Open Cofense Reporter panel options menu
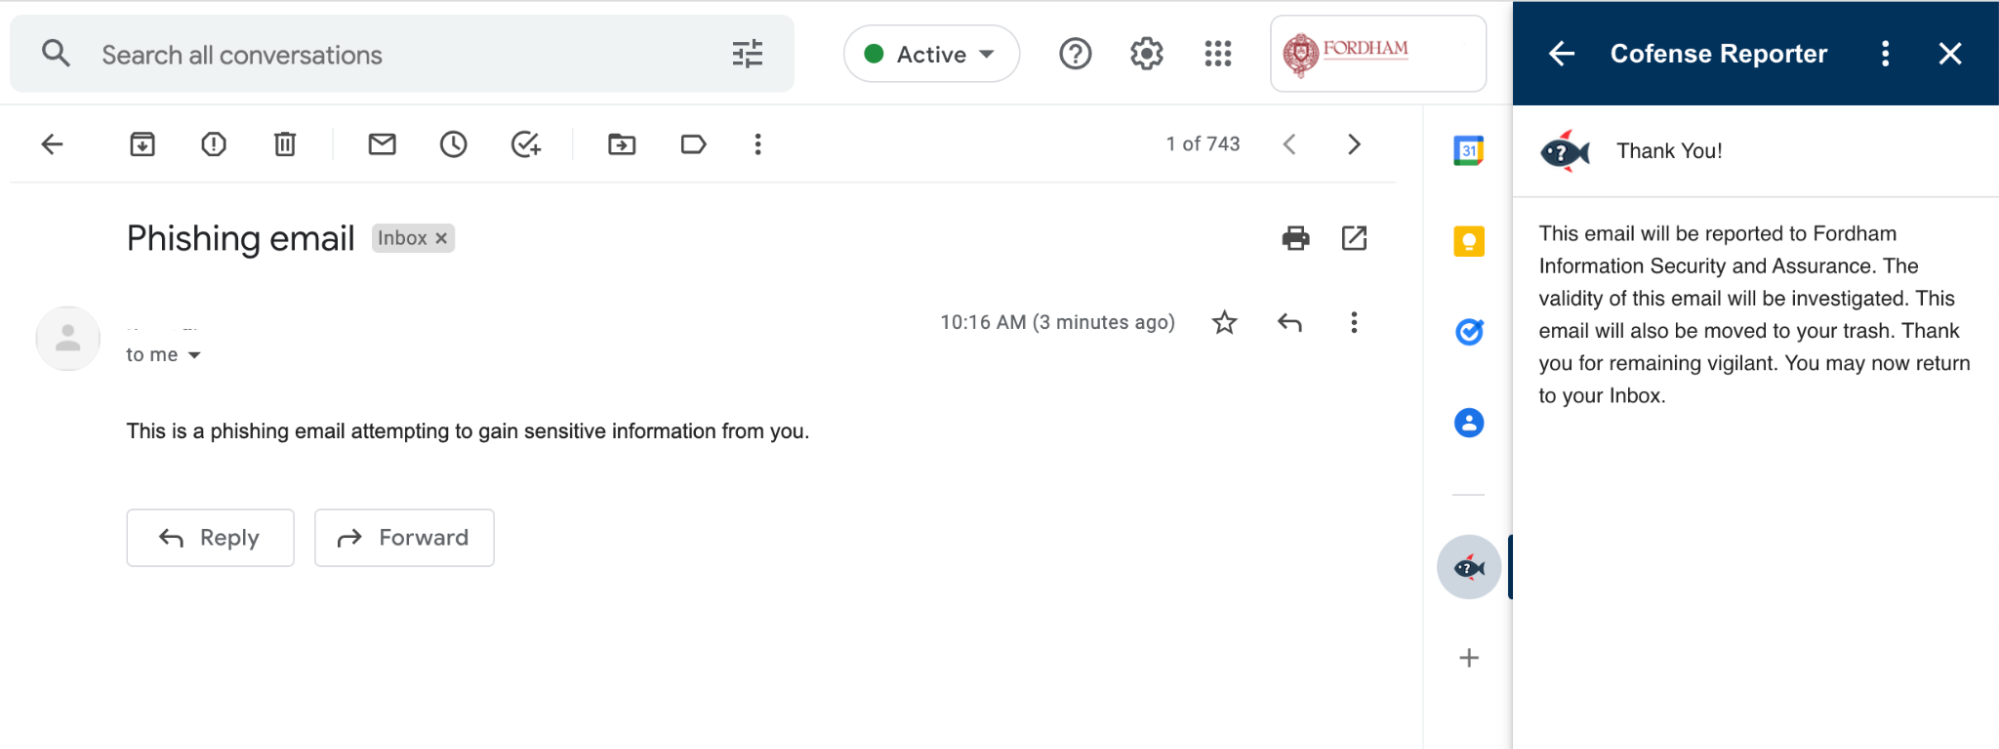Image resolution: width=1999 pixels, height=749 pixels. tap(1886, 54)
